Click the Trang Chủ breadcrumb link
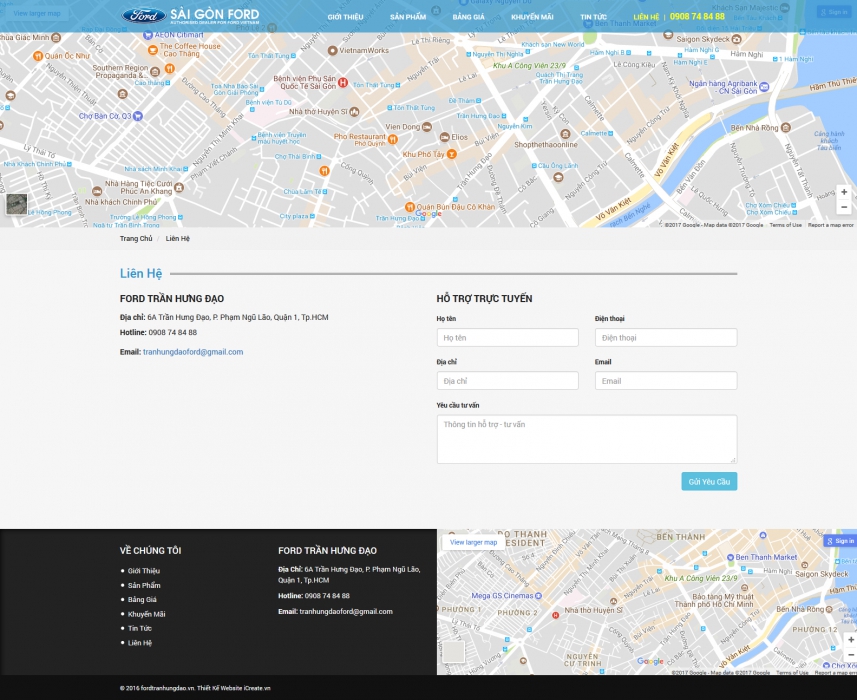This screenshot has height=700, width=857. click(x=136, y=239)
